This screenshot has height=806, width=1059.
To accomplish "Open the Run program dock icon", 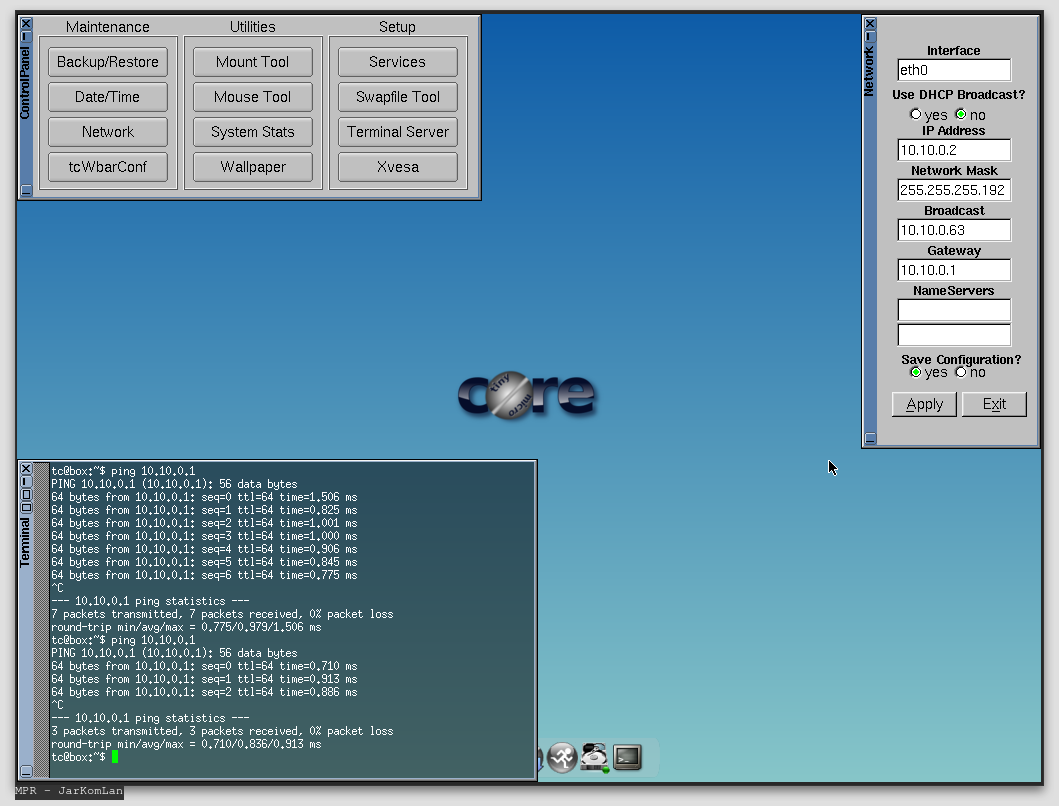I will tap(562, 758).
